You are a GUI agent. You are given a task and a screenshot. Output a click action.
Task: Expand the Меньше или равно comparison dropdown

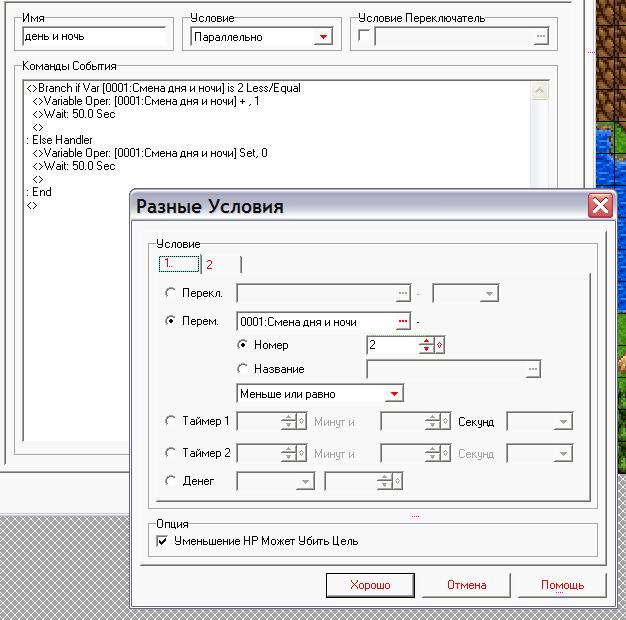[x=394, y=394]
